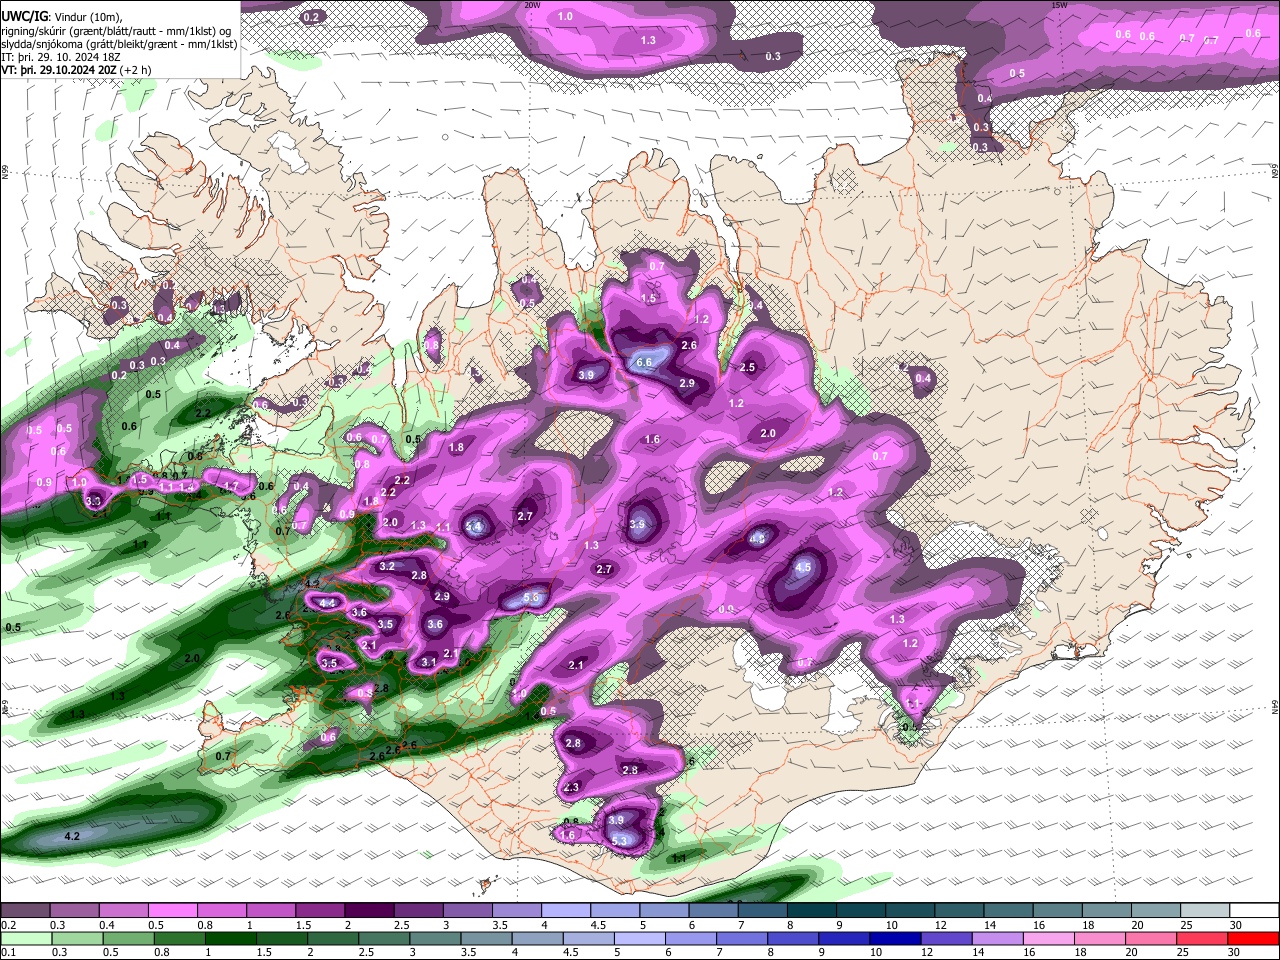
Task: Pick the bright red swatch on rain scale
Action: pos(1254,938)
